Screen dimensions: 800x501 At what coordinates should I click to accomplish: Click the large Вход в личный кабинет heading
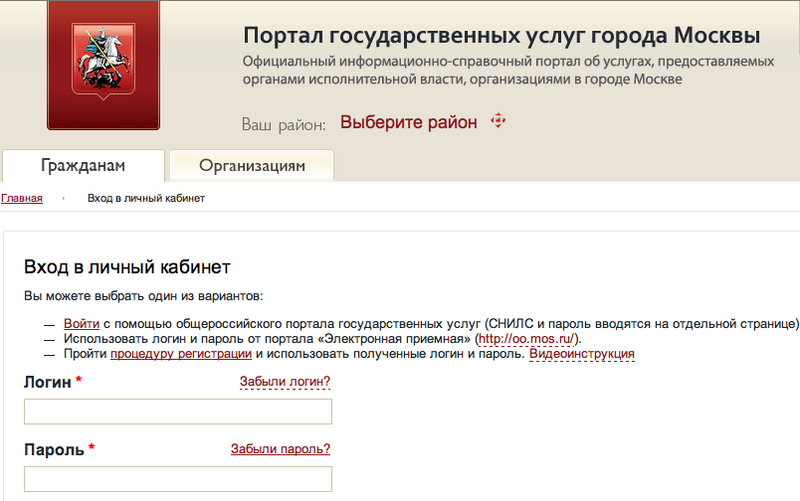(x=127, y=267)
